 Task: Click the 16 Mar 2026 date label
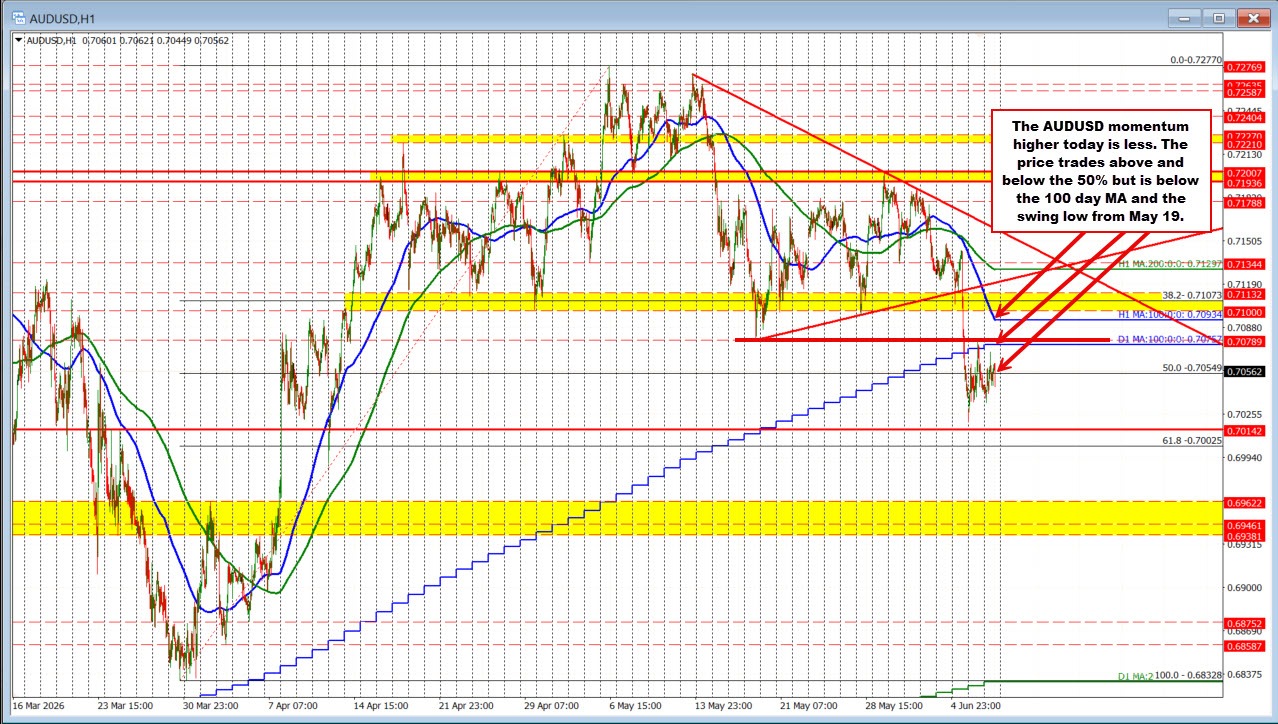click(37, 704)
